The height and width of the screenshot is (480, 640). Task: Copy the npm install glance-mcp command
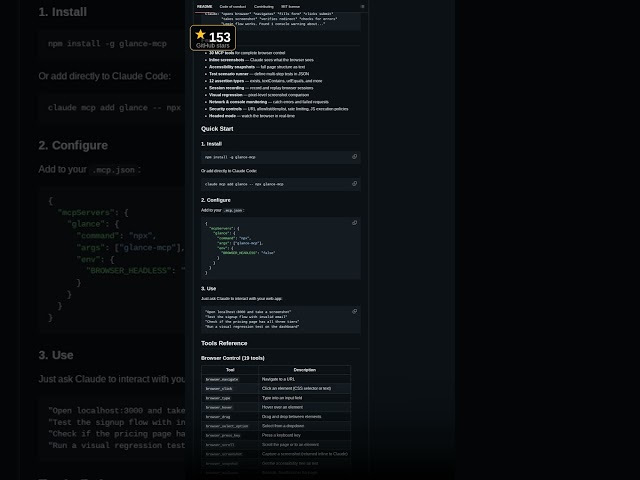354,157
